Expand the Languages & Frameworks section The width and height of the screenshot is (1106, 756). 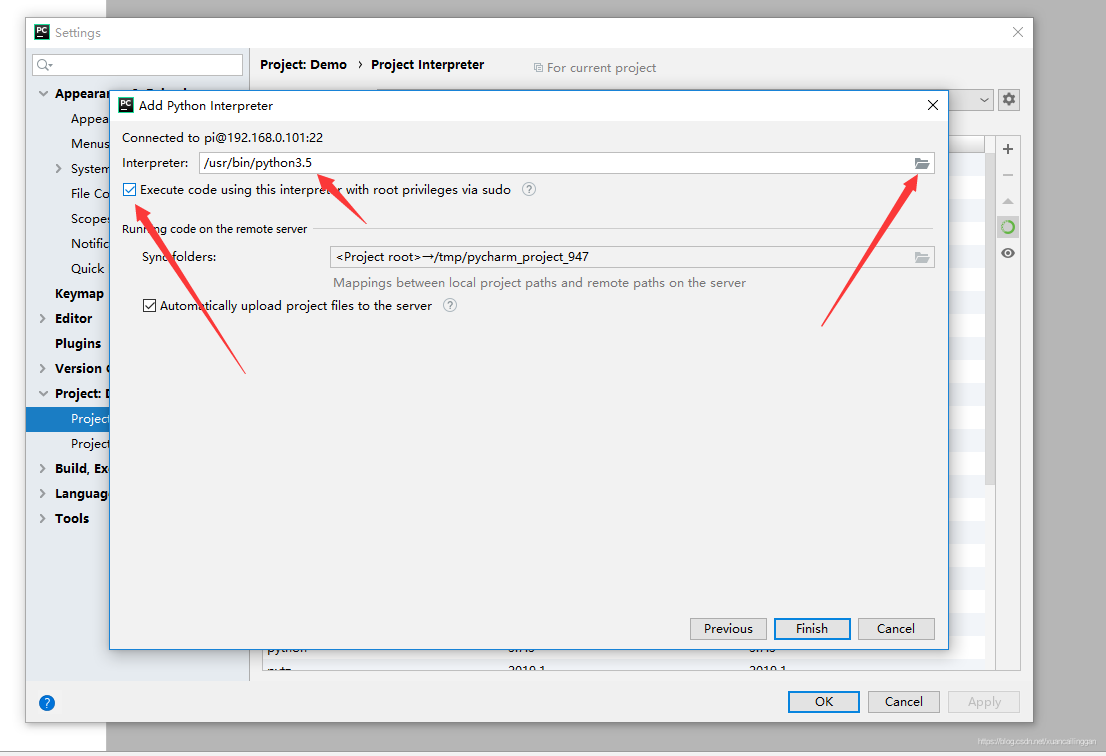[x=43, y=494]
